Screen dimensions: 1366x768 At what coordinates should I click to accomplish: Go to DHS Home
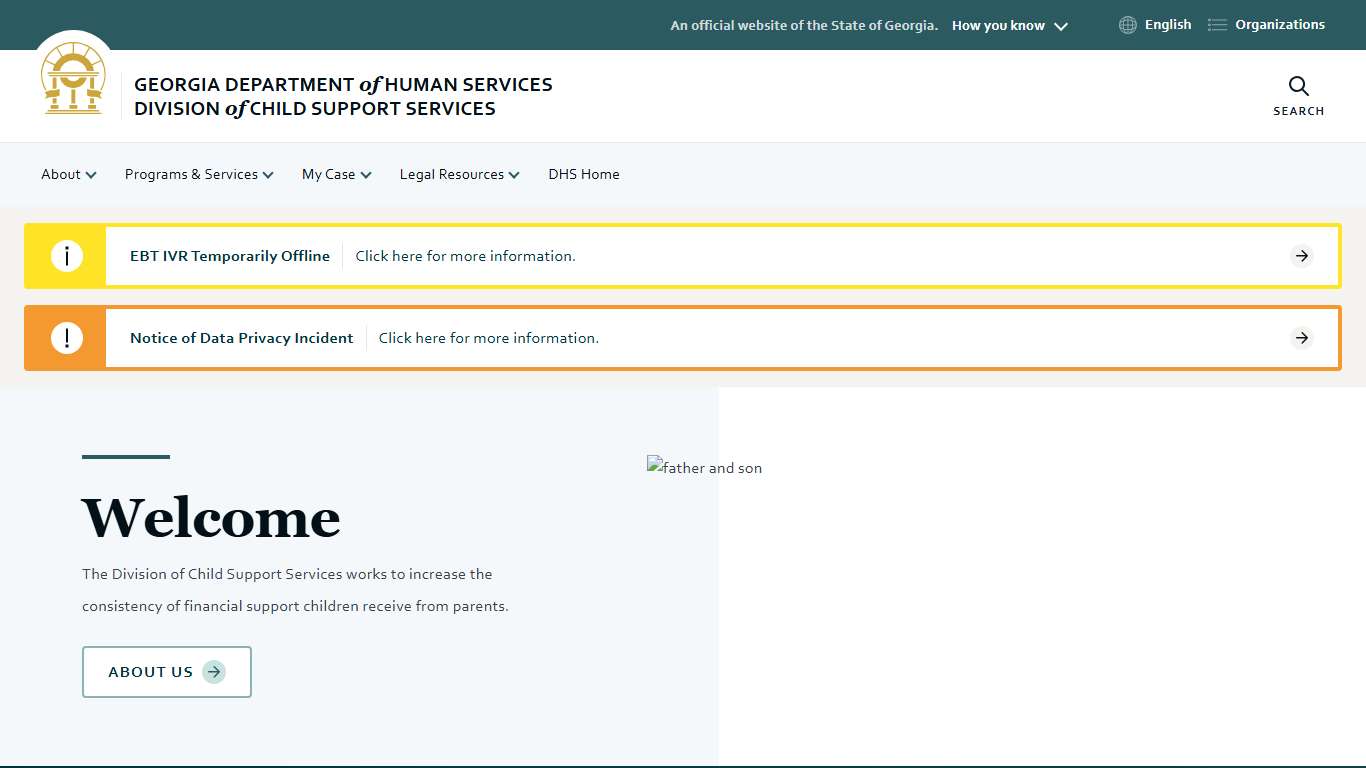tap(583, 174)
